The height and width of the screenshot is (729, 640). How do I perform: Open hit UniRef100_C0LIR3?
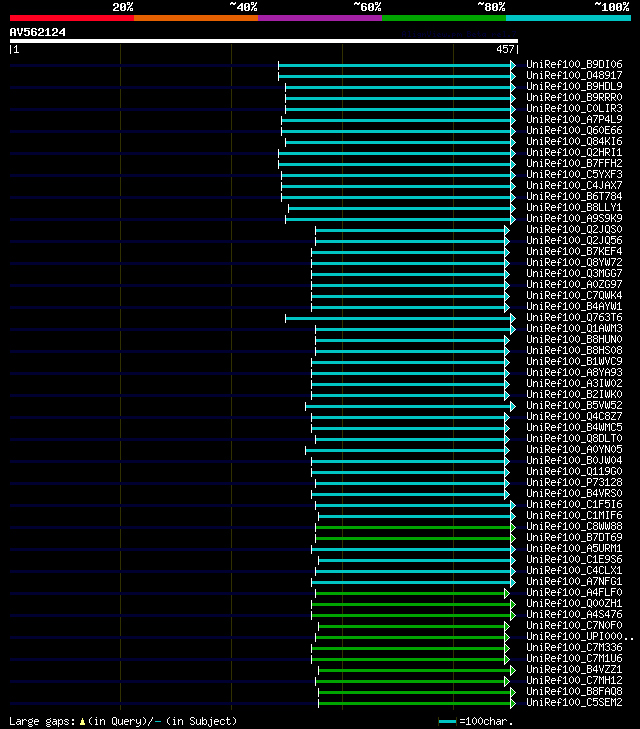574,108
